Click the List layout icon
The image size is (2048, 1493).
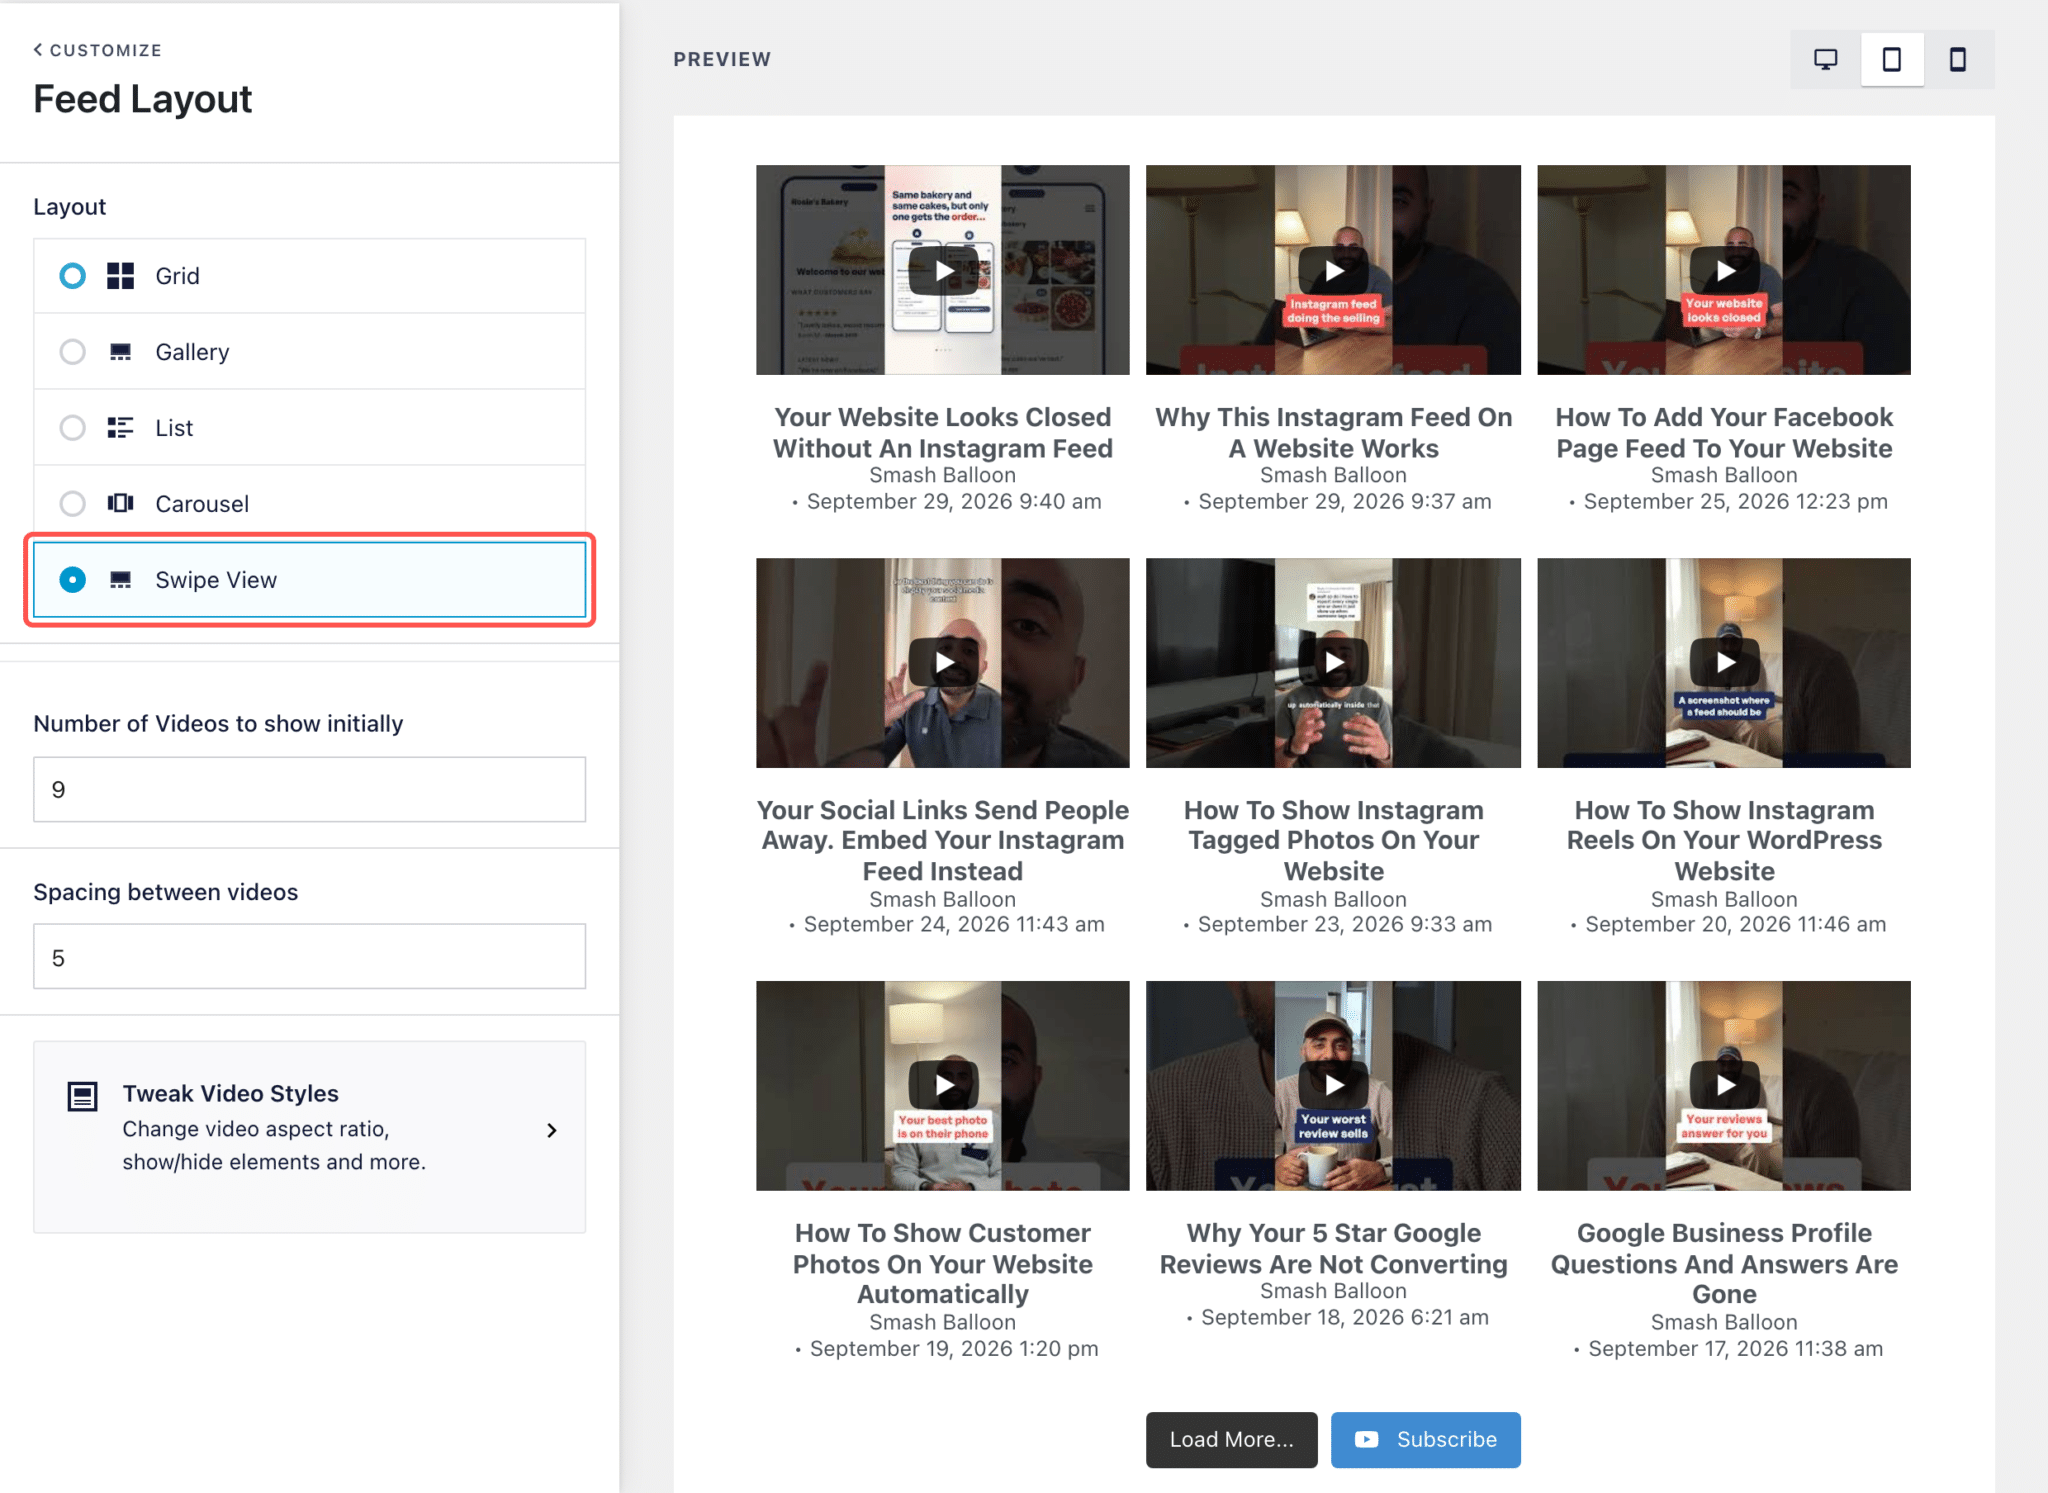pyautogui.click(x=121, y=428)
